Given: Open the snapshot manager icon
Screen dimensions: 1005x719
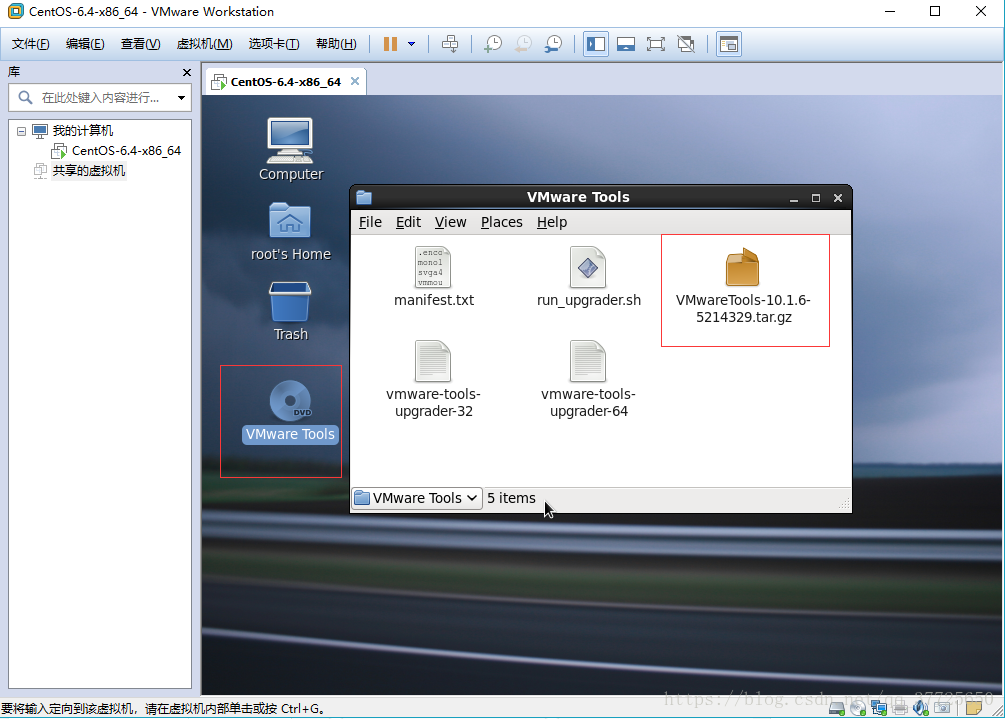Looking at the screenshot, I should [553, 44].
